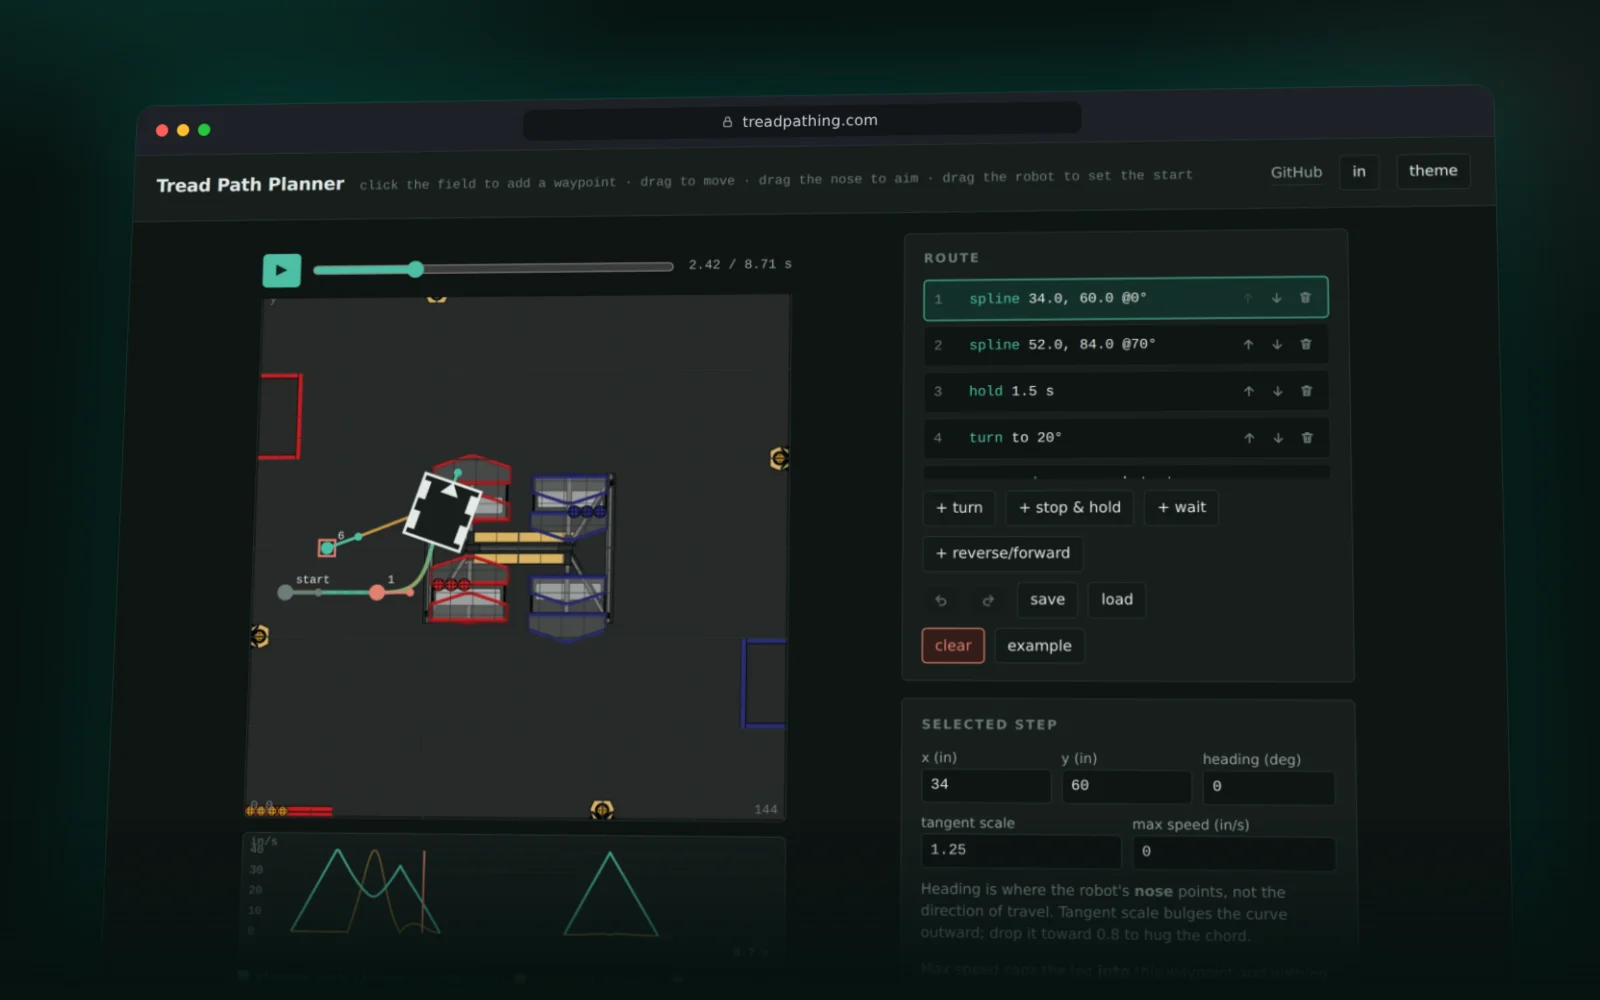The width and height of the screenshot is (1600, 1000).
Task: Move the hold 1.5 s step down
Action: (1278, 391)
